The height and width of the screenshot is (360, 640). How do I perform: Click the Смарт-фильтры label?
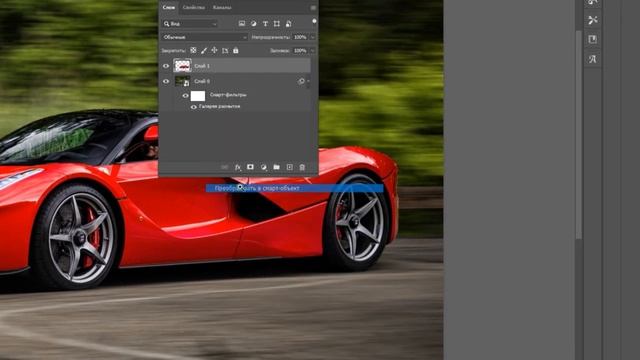click(228, 95)
